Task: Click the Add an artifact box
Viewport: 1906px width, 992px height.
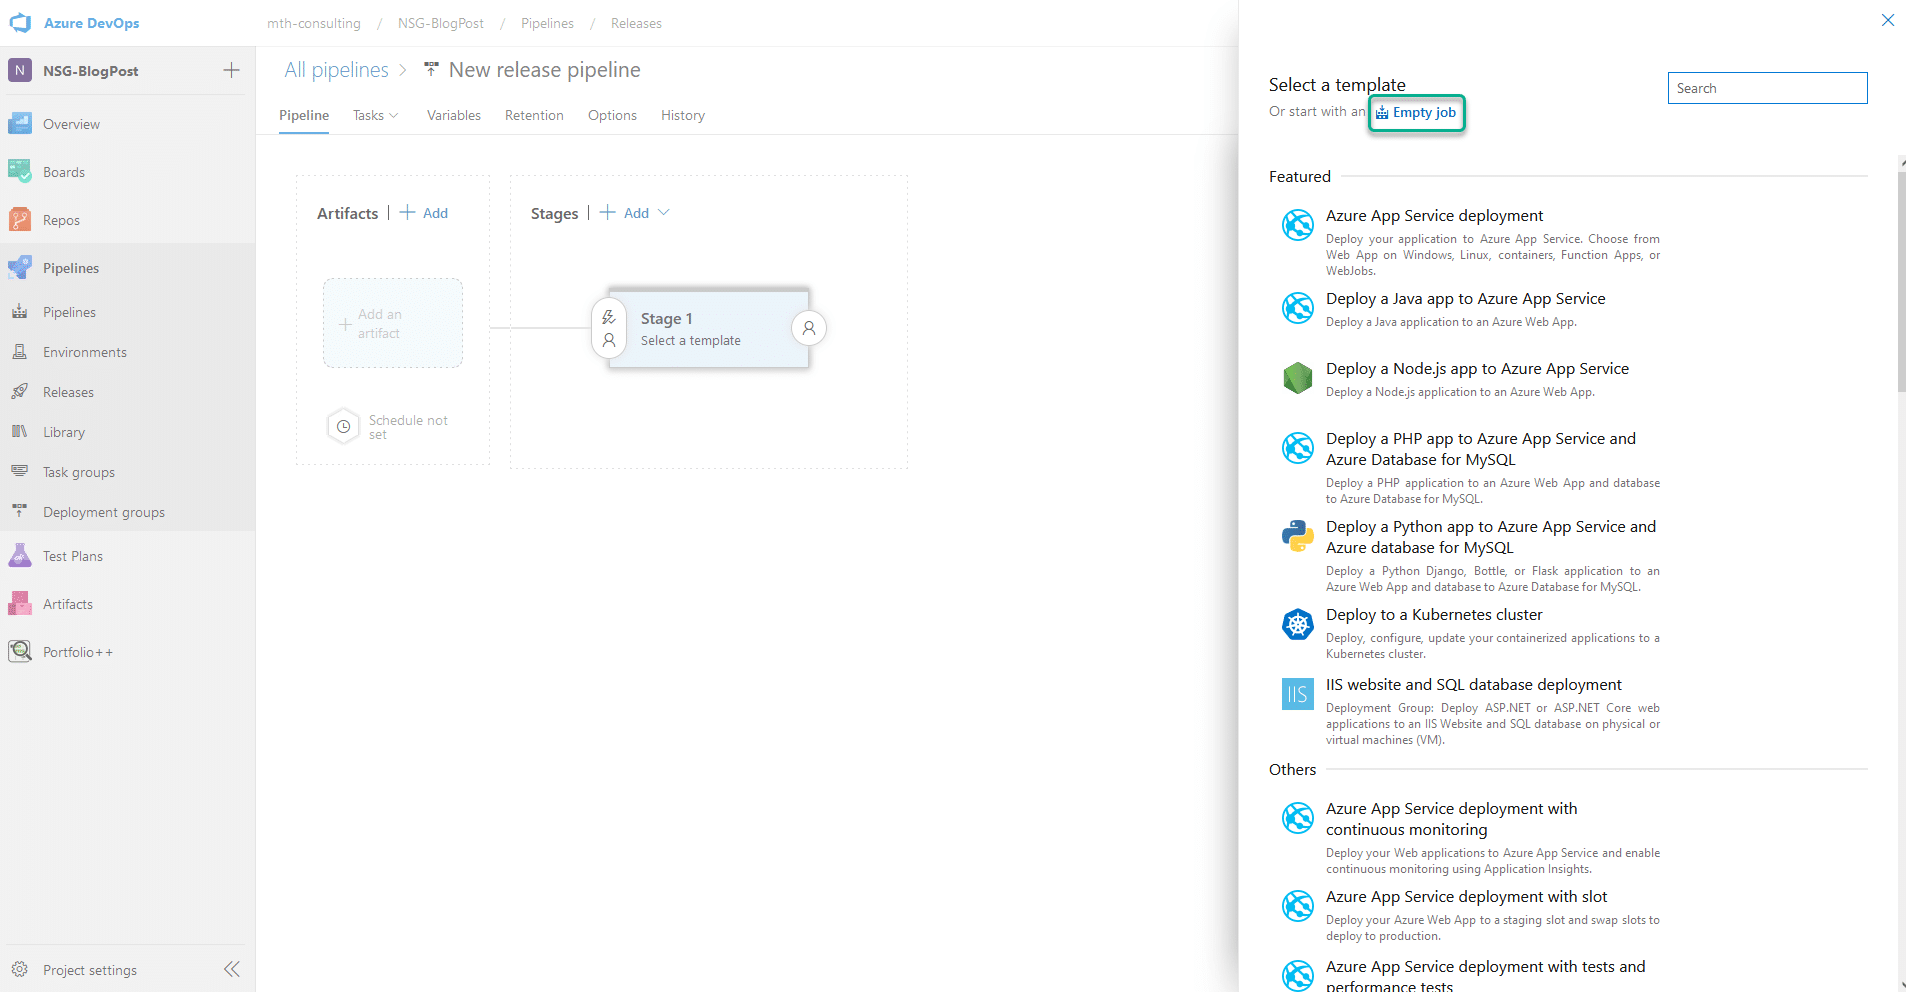Action: [393, 323]
